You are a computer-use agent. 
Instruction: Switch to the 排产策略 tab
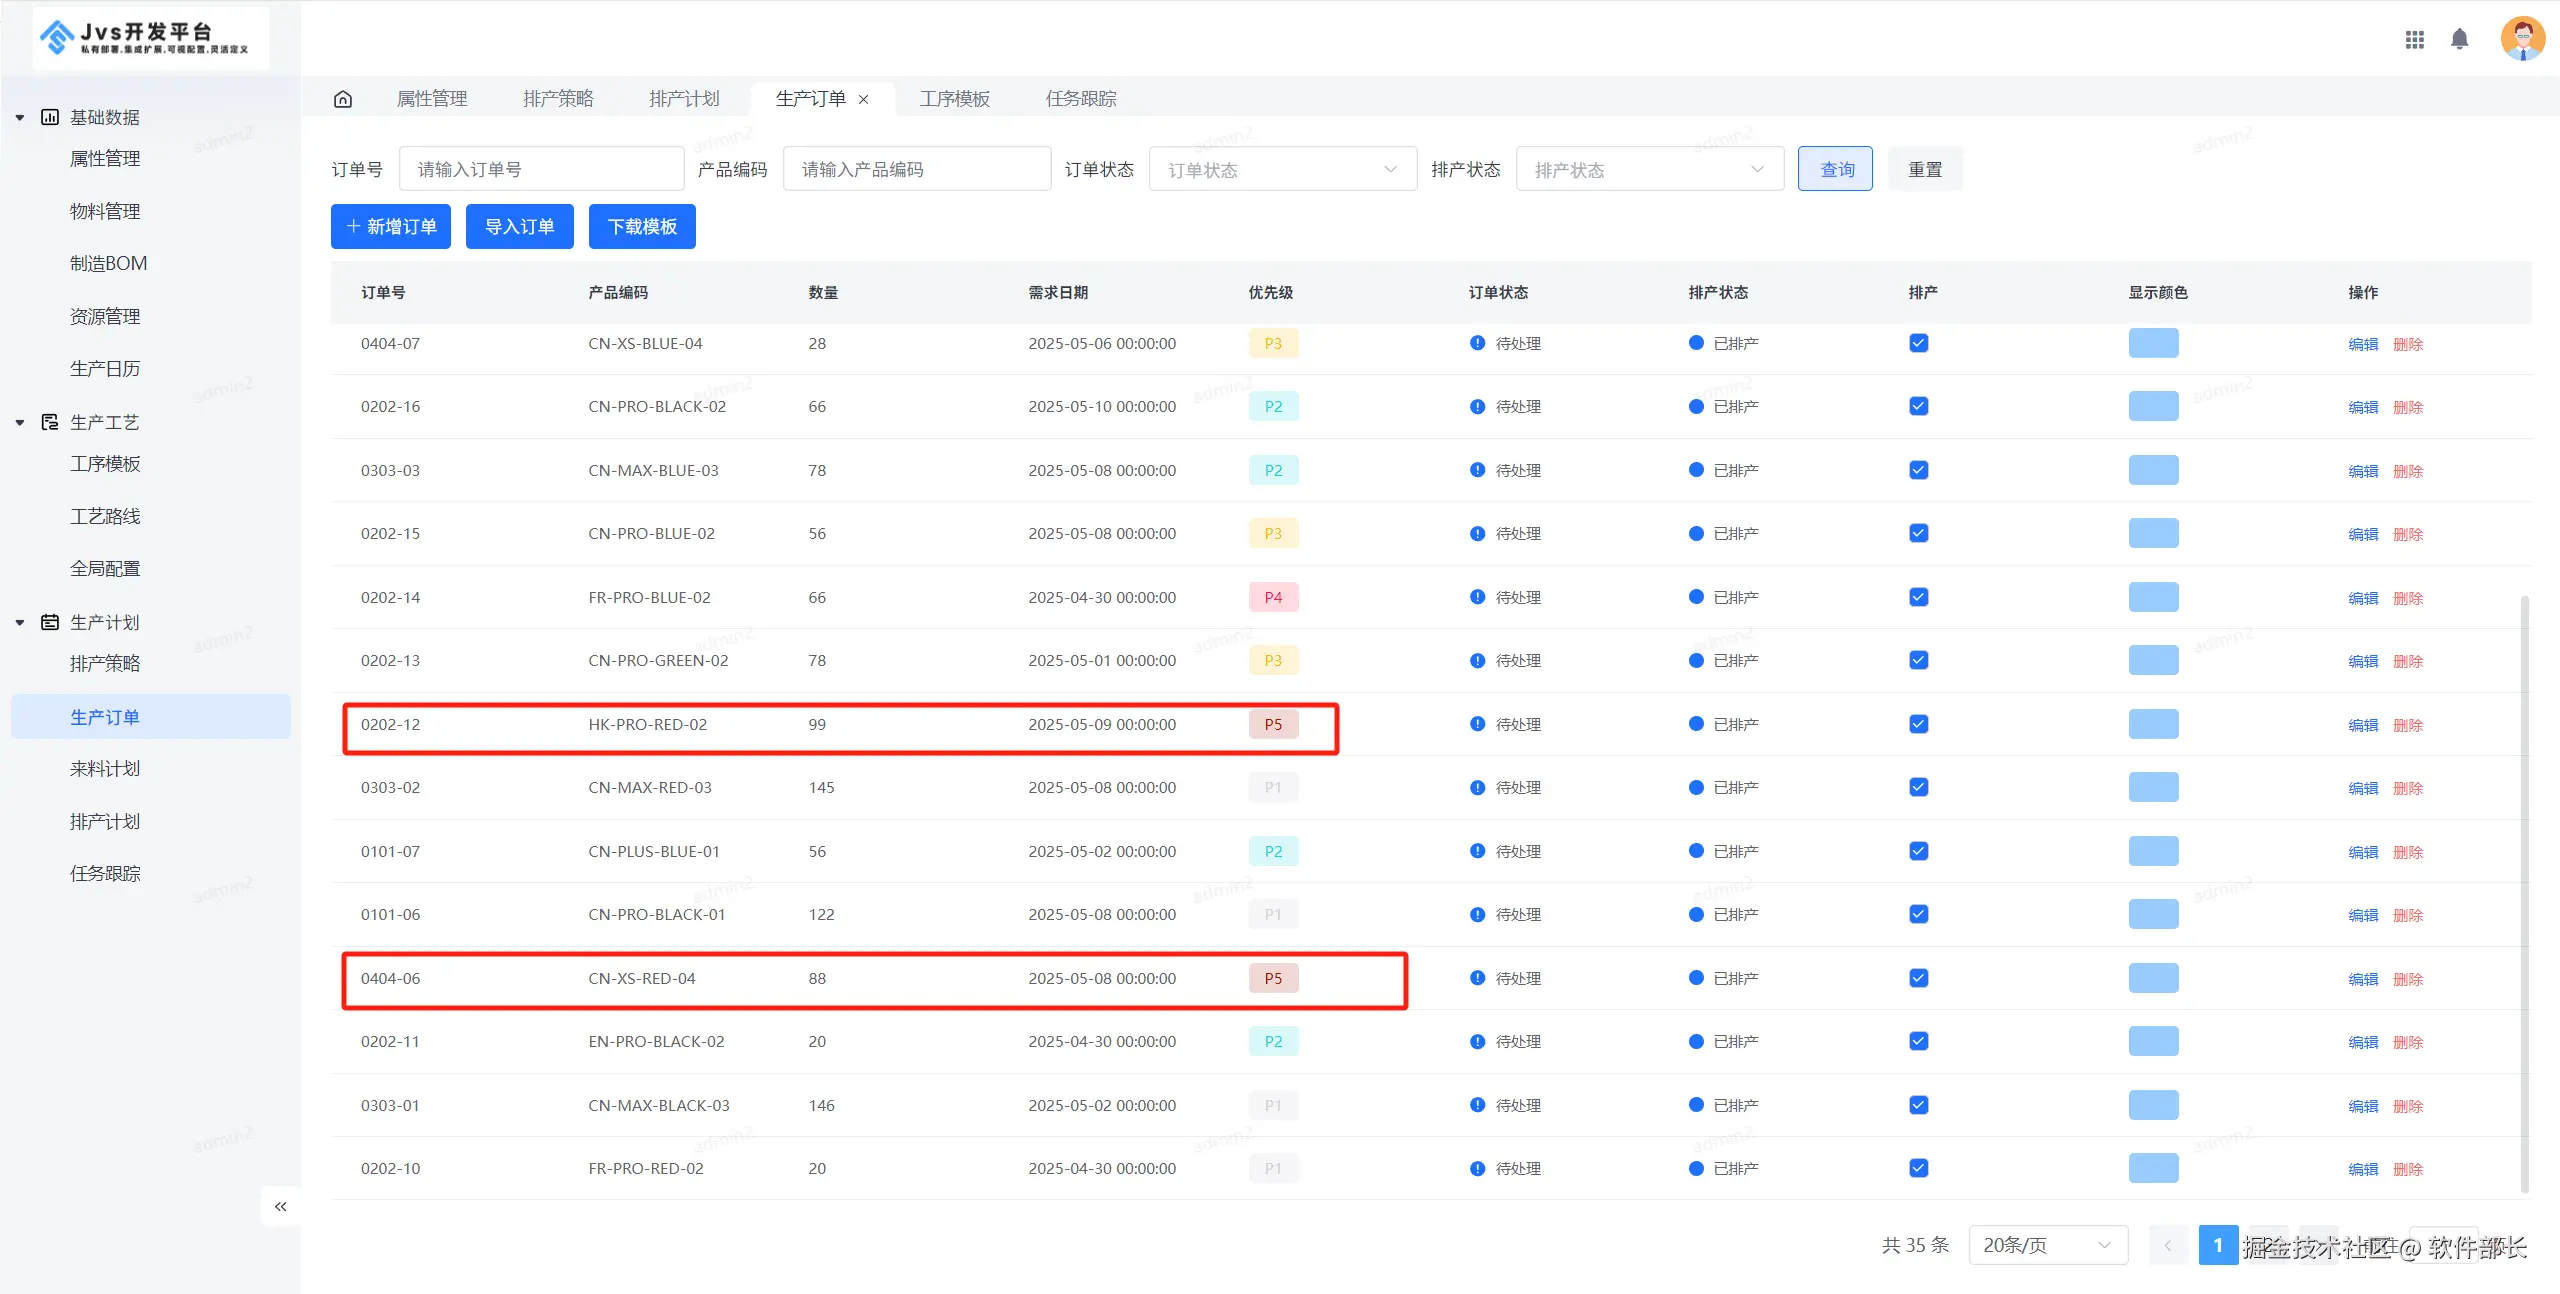point(558,99)
